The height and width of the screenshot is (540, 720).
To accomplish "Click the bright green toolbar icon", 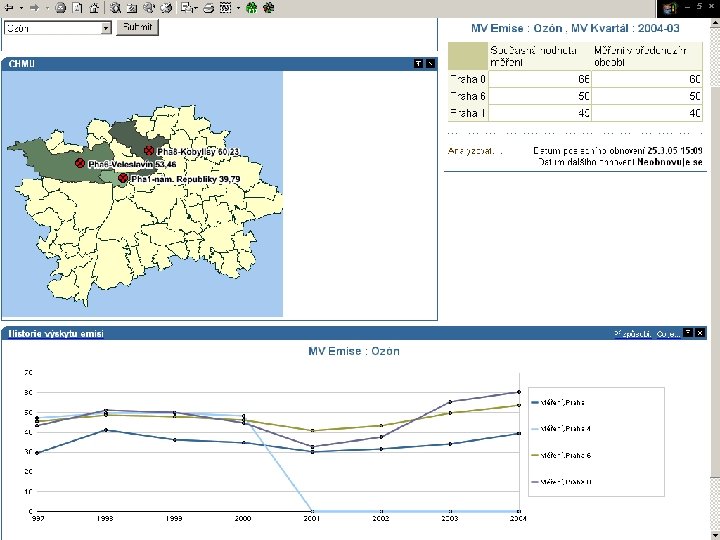I will coord(252,8).
